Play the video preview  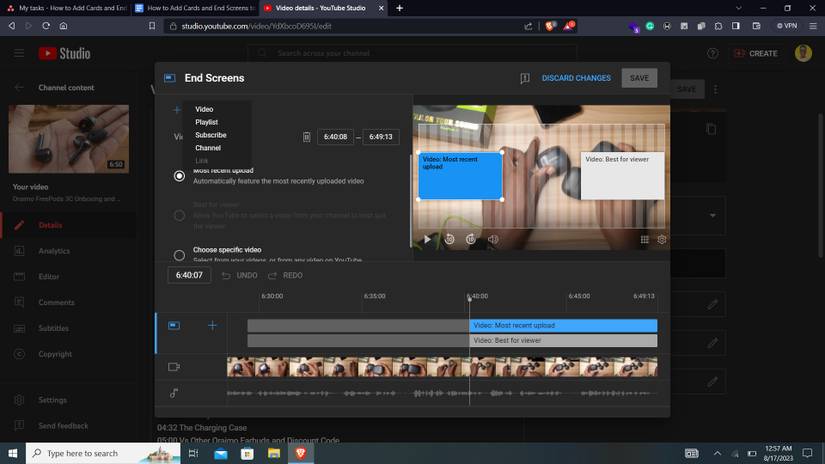click(427, 239)
